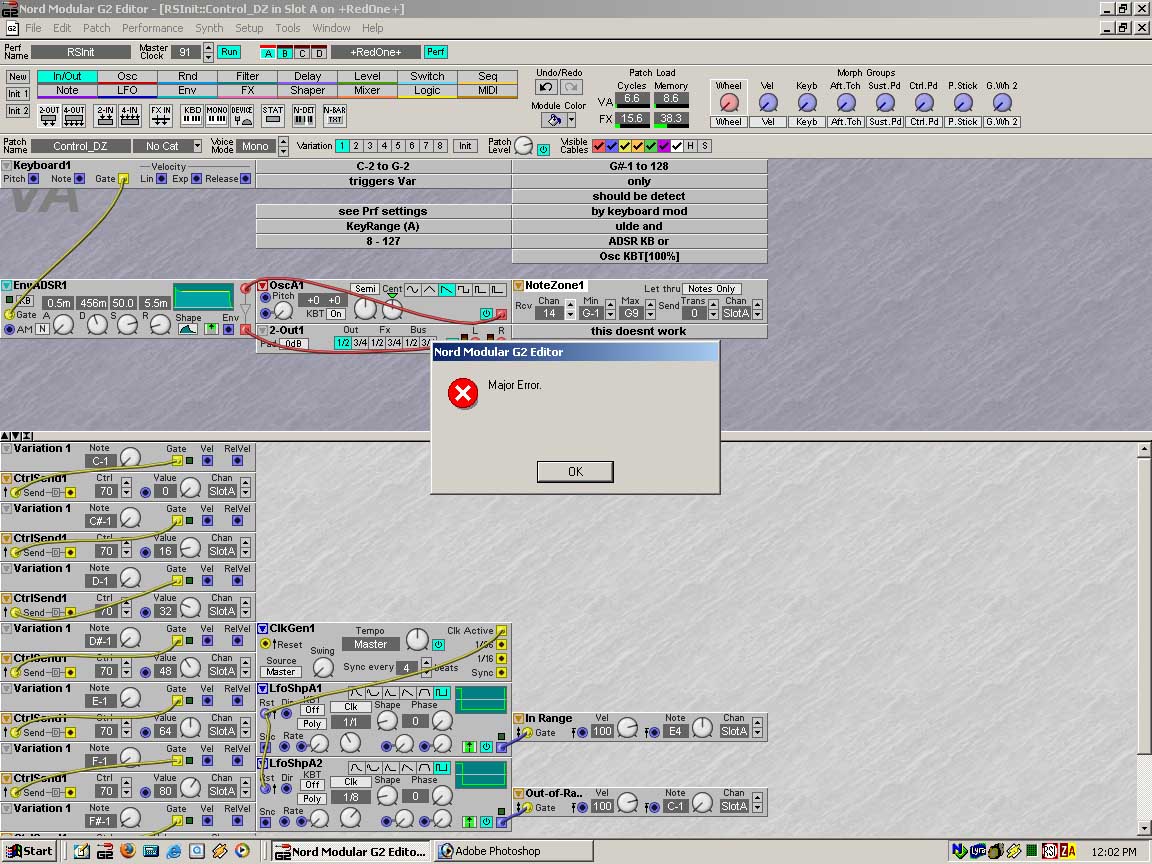Open Adobe Photoshop from the taskbar

[514, 851]
